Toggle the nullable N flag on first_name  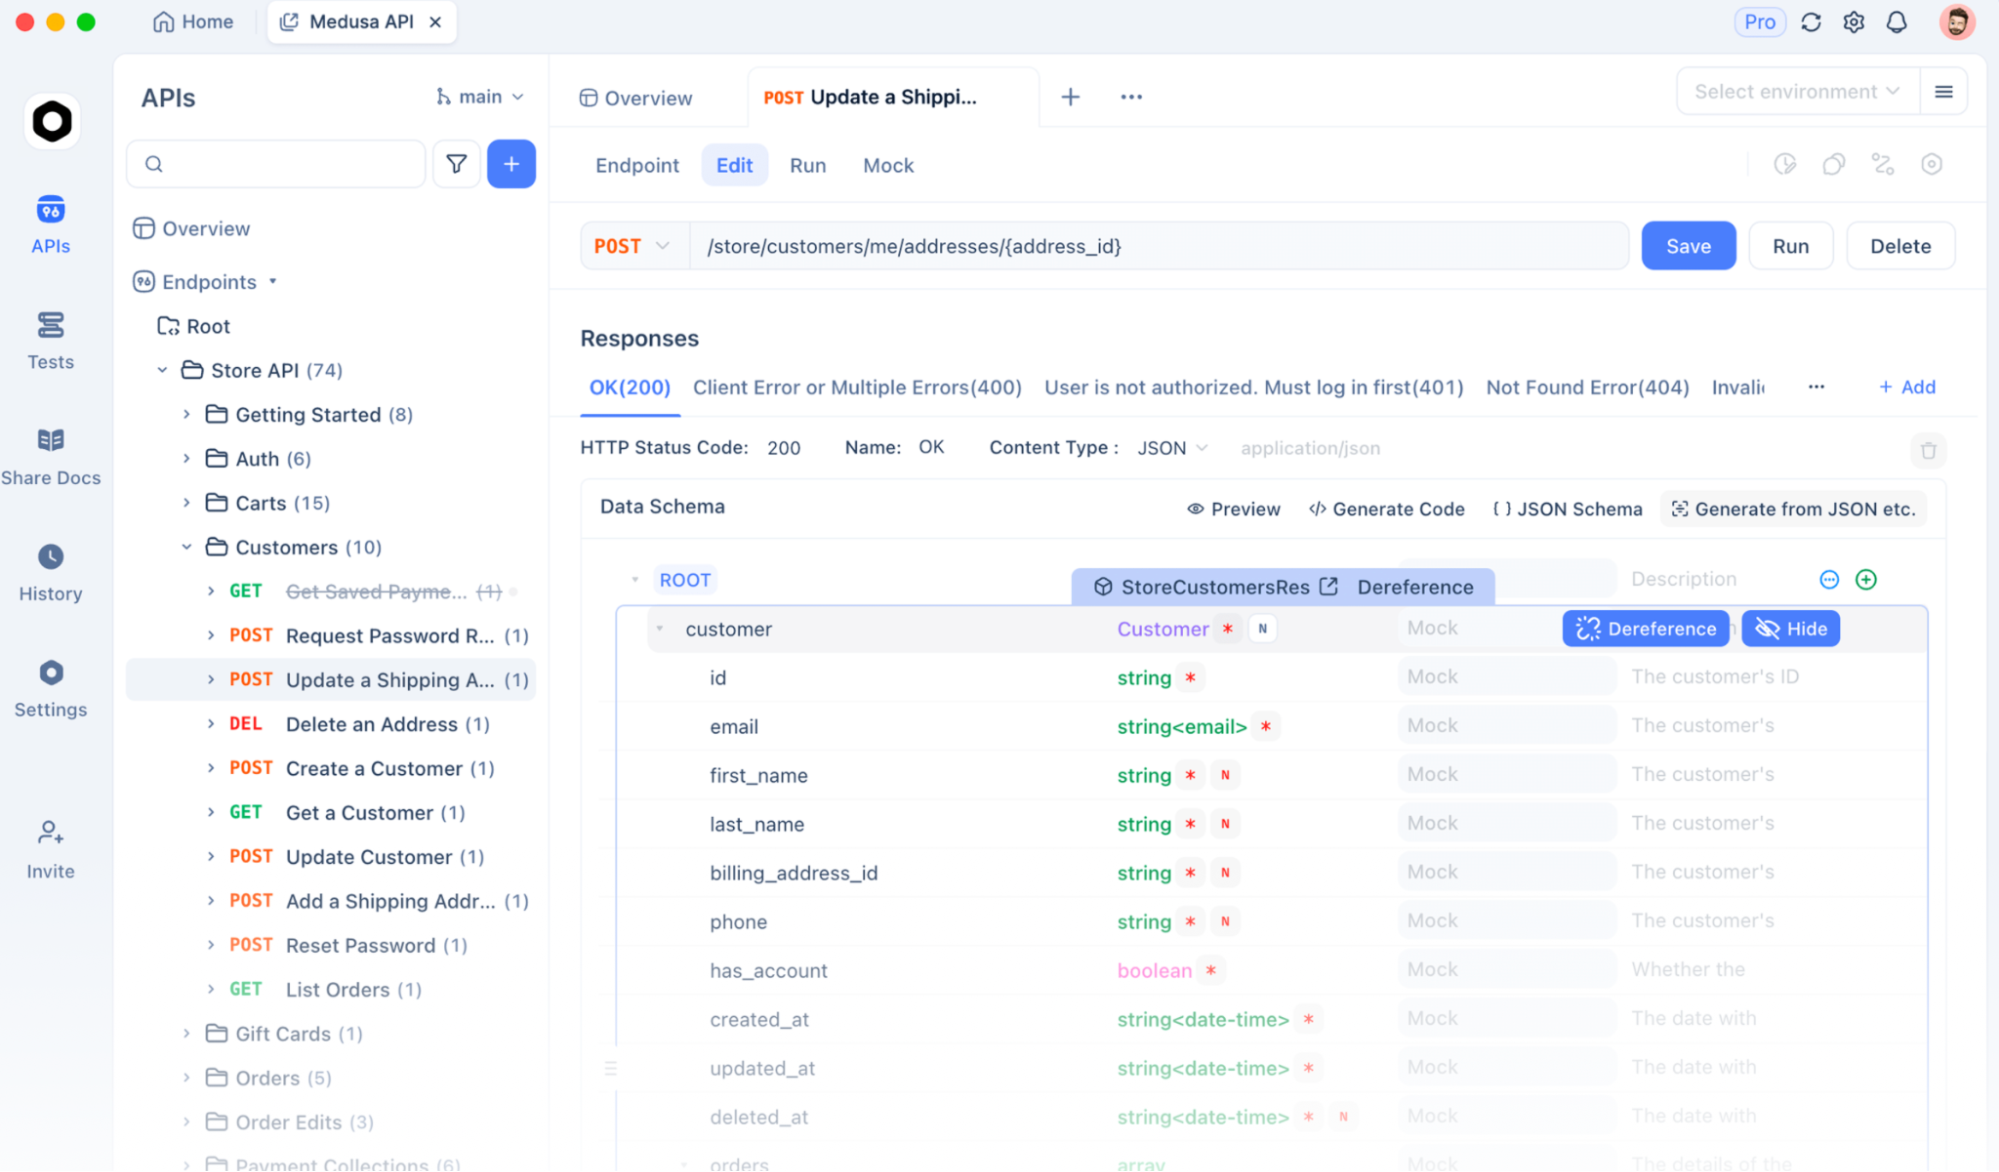click(x=1225, y=774)
